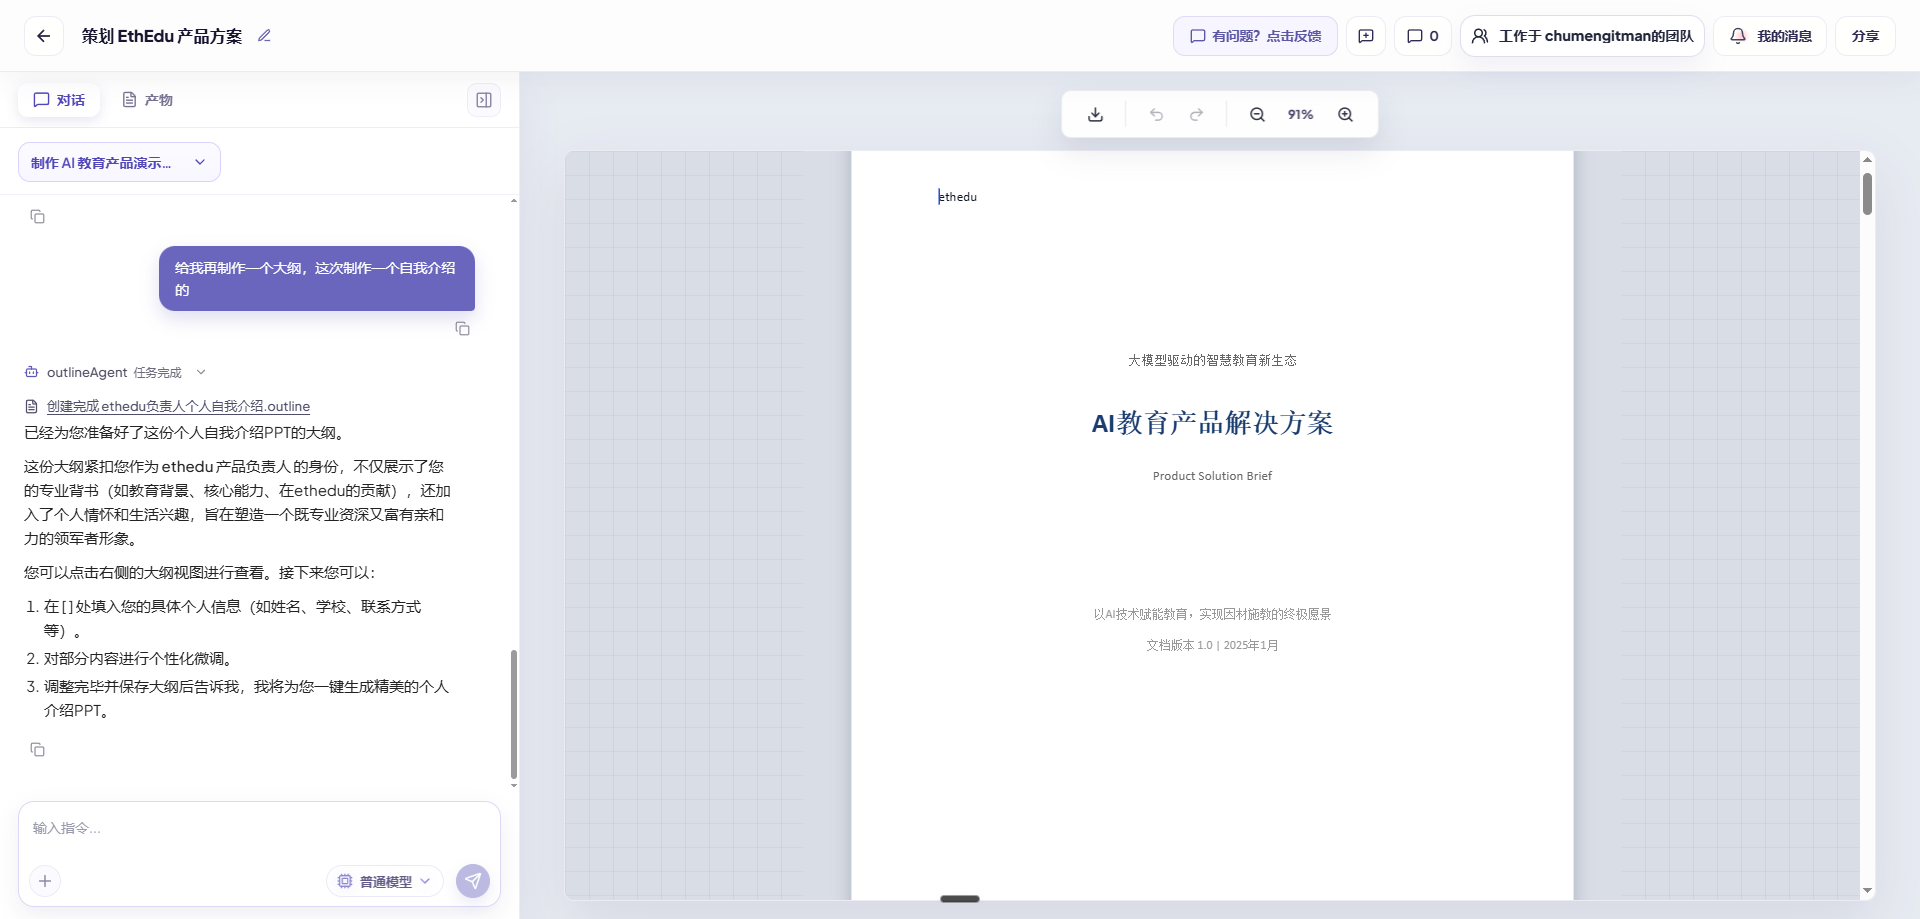Open the 普通模型 model dropdown
This screenshot has height=919, width=1920.
point(385,881)
